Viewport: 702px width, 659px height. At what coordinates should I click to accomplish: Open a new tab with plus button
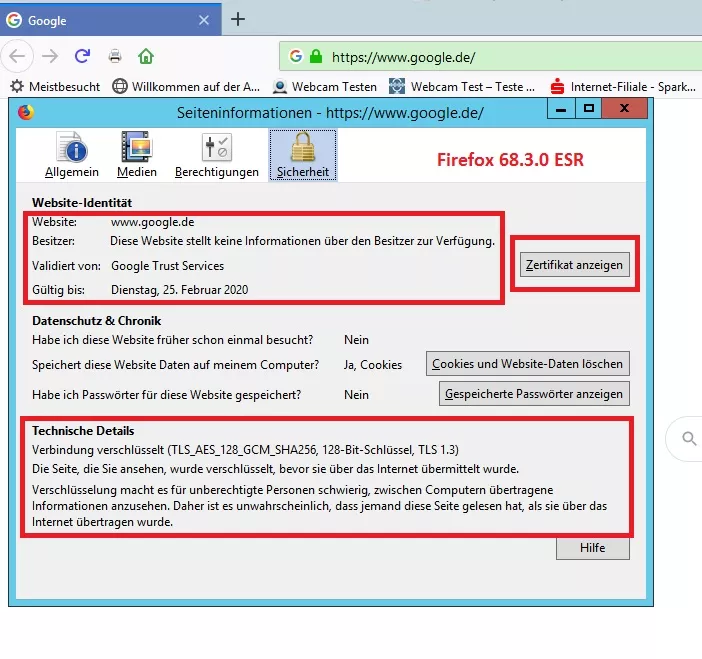238,19
